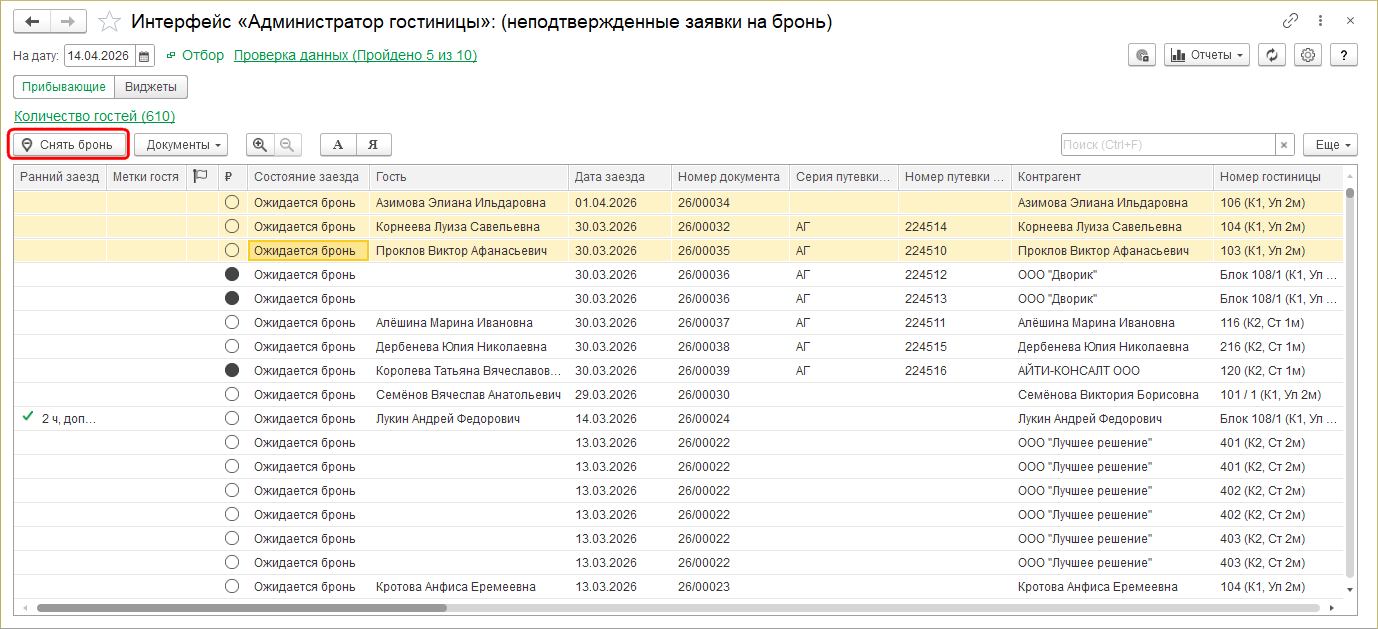Refresh the list with the circular arrows icon
The width and height of the screenshot is (1378, 629).
[1272, 55]
